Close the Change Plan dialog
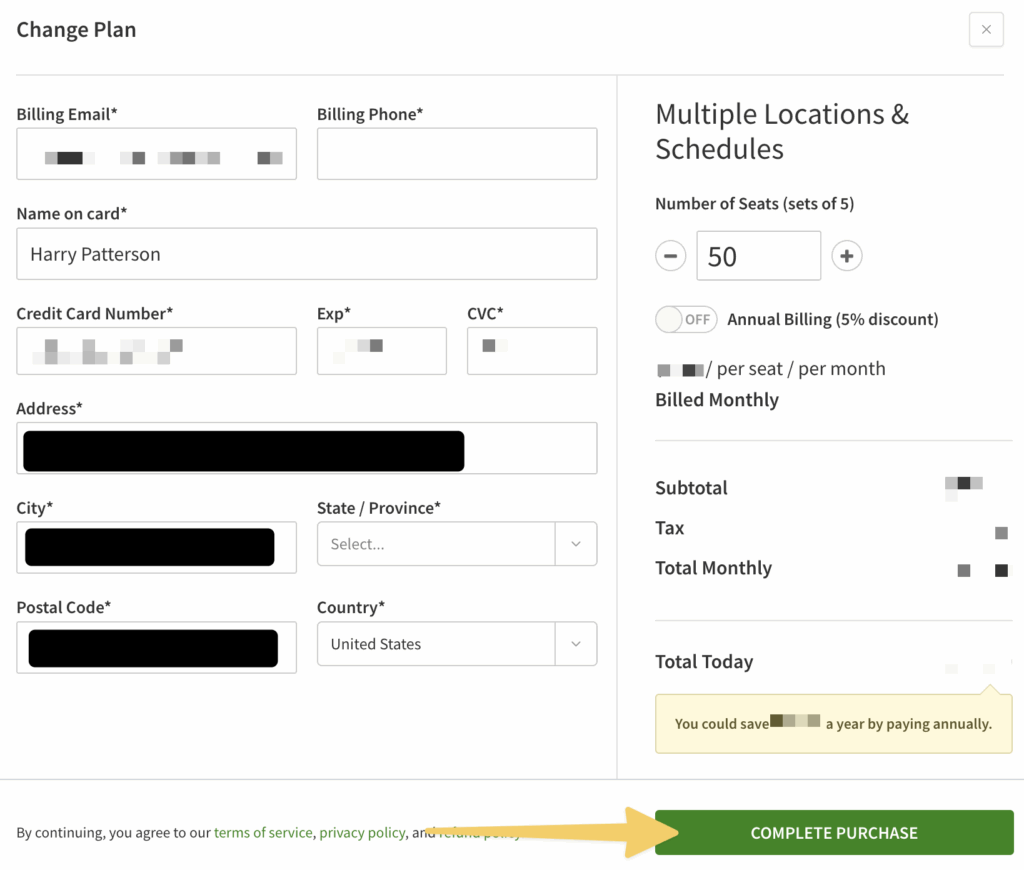 (986, 30)
